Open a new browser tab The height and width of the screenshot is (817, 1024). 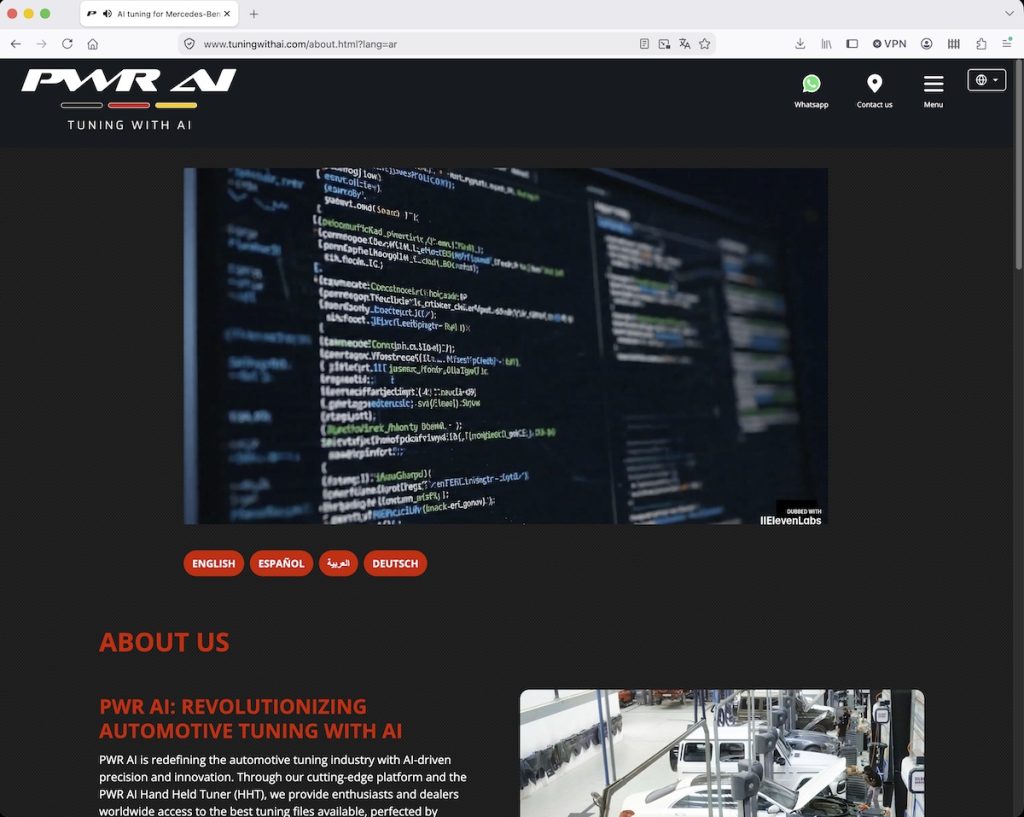254,14
